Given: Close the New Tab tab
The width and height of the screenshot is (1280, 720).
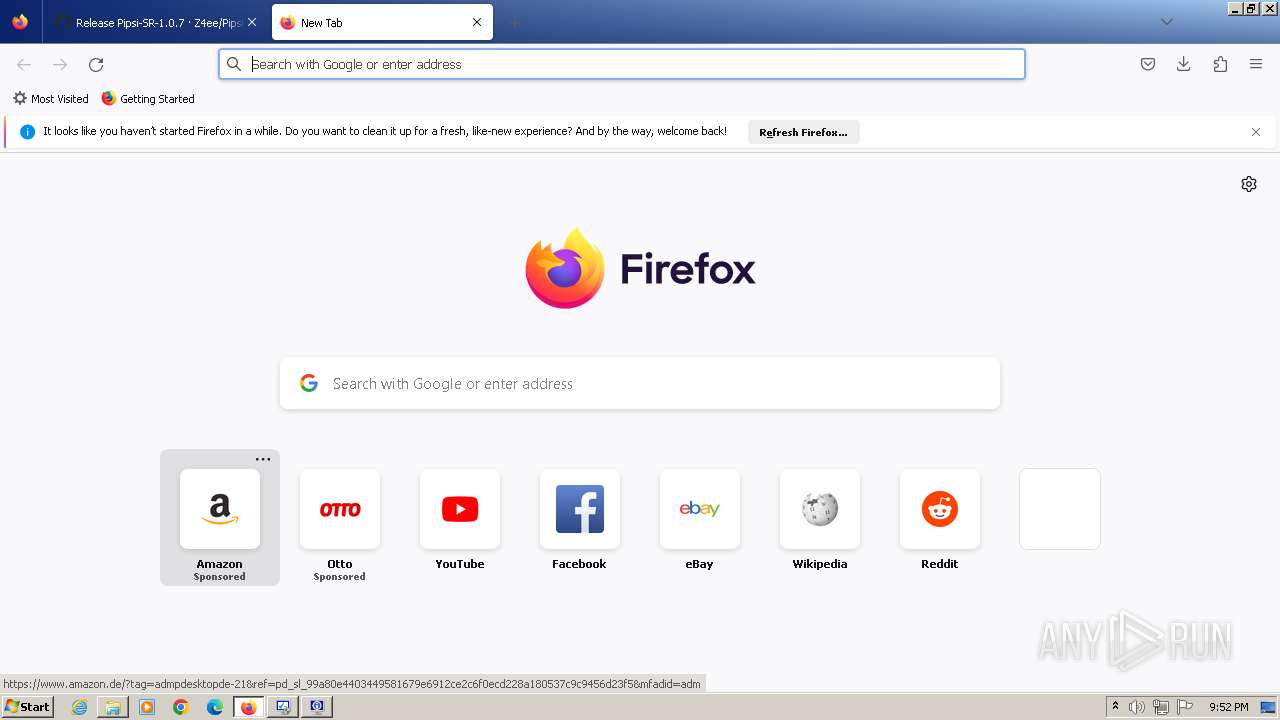Looking at the screenshot, I should click(x=477, y=22).
